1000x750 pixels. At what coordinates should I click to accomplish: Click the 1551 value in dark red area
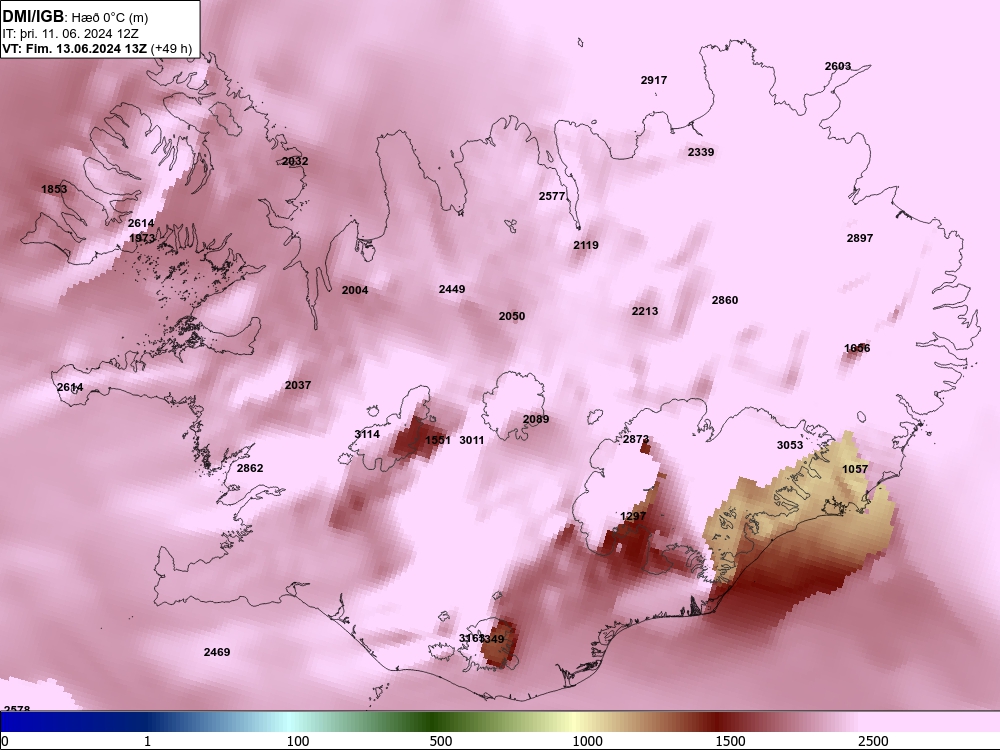pos(438,441)
